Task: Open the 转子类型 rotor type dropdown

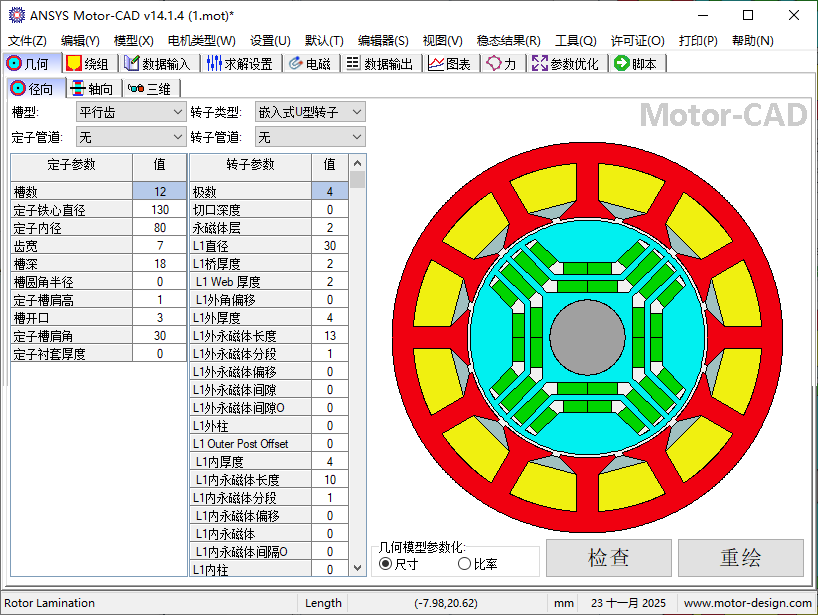Action: coord(310,112)
